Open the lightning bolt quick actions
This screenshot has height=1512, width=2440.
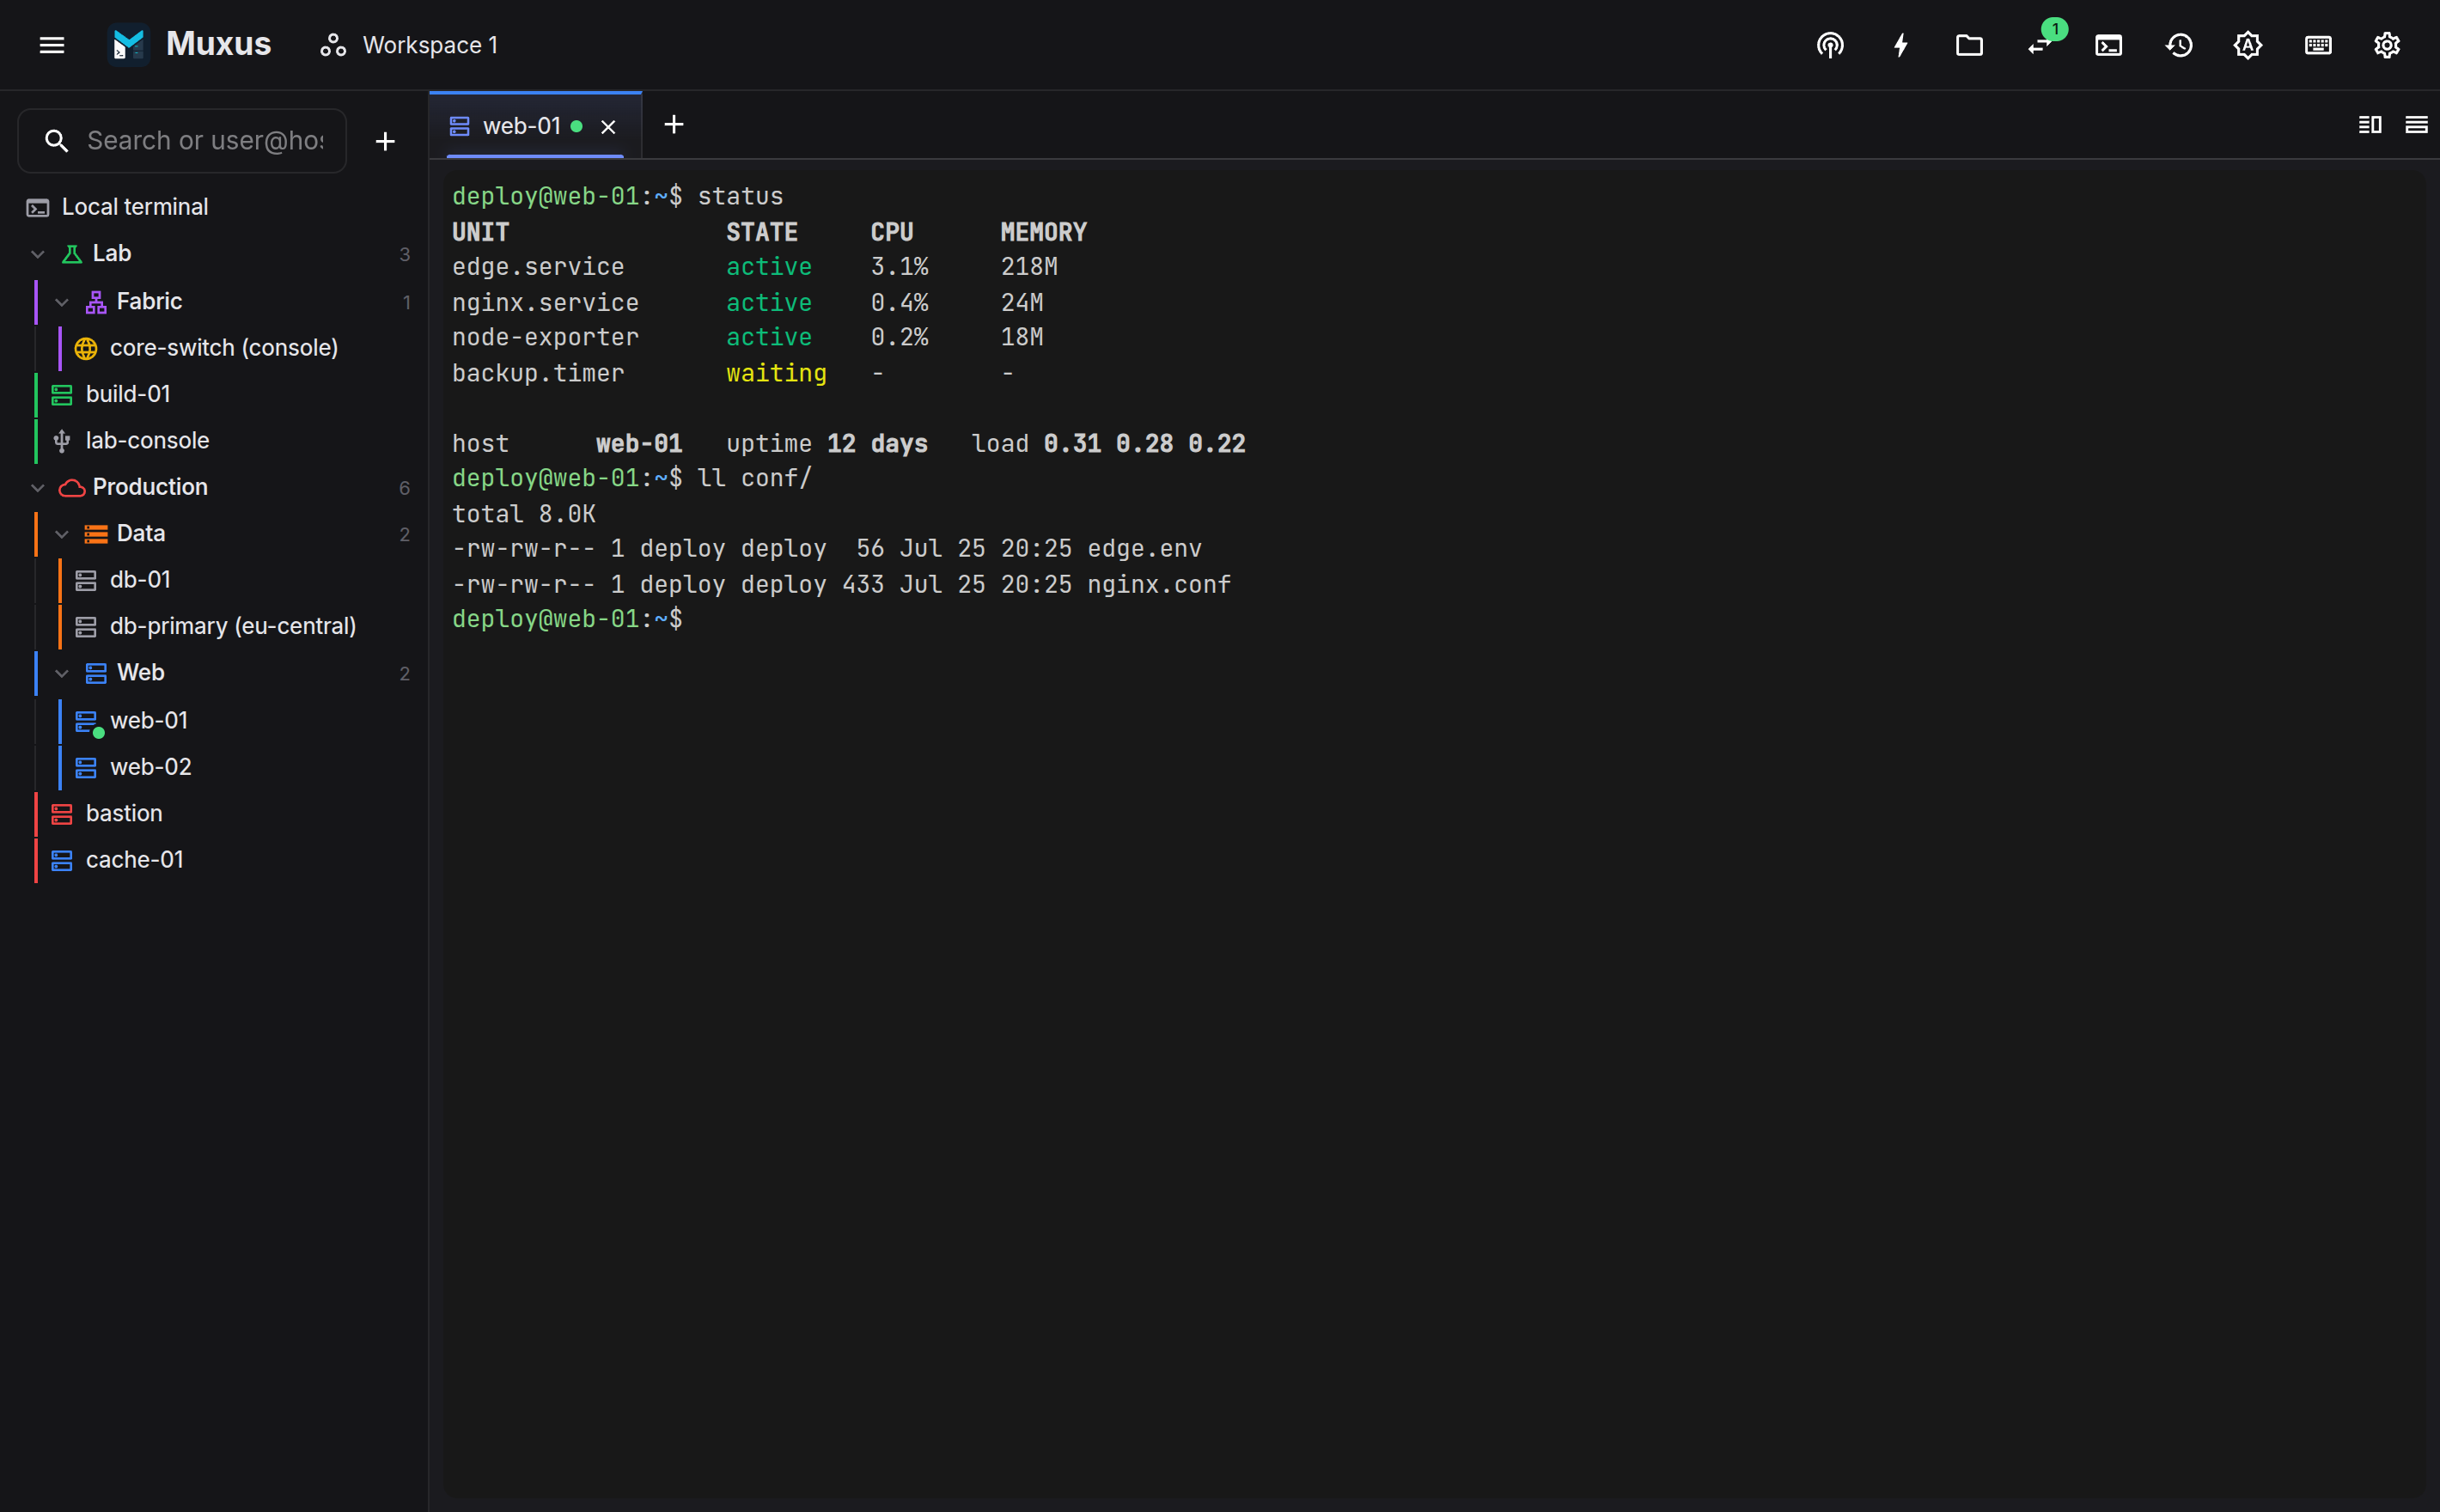pyautogui.click(x=1900, y=45)
